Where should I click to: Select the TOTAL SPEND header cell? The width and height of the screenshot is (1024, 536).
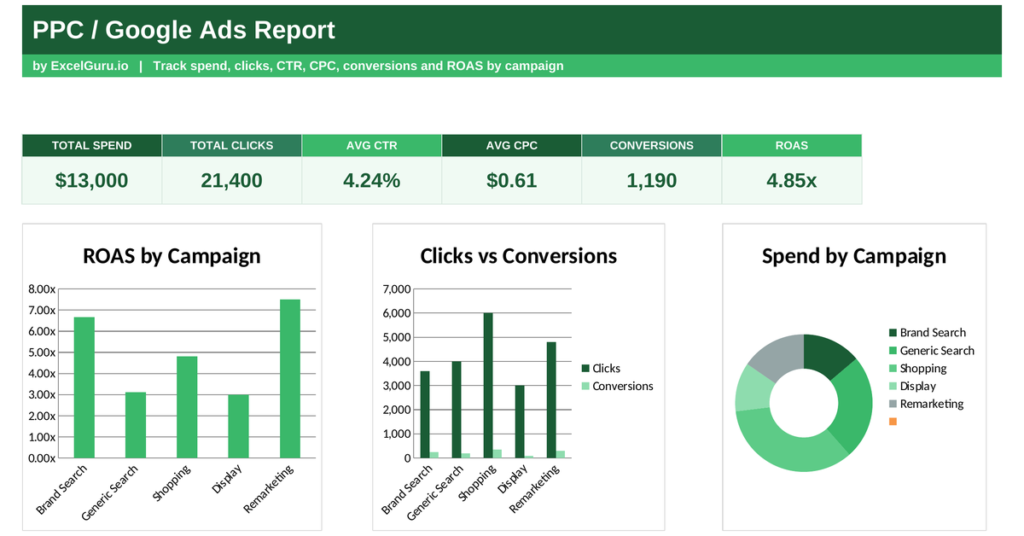click(x=92, y=146)
